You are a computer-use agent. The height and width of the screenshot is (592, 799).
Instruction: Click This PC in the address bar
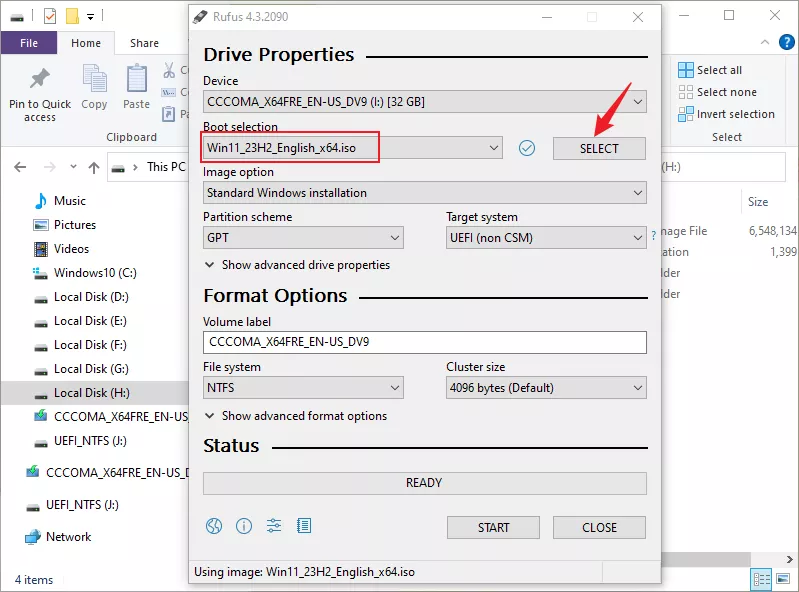coord(166,167)
